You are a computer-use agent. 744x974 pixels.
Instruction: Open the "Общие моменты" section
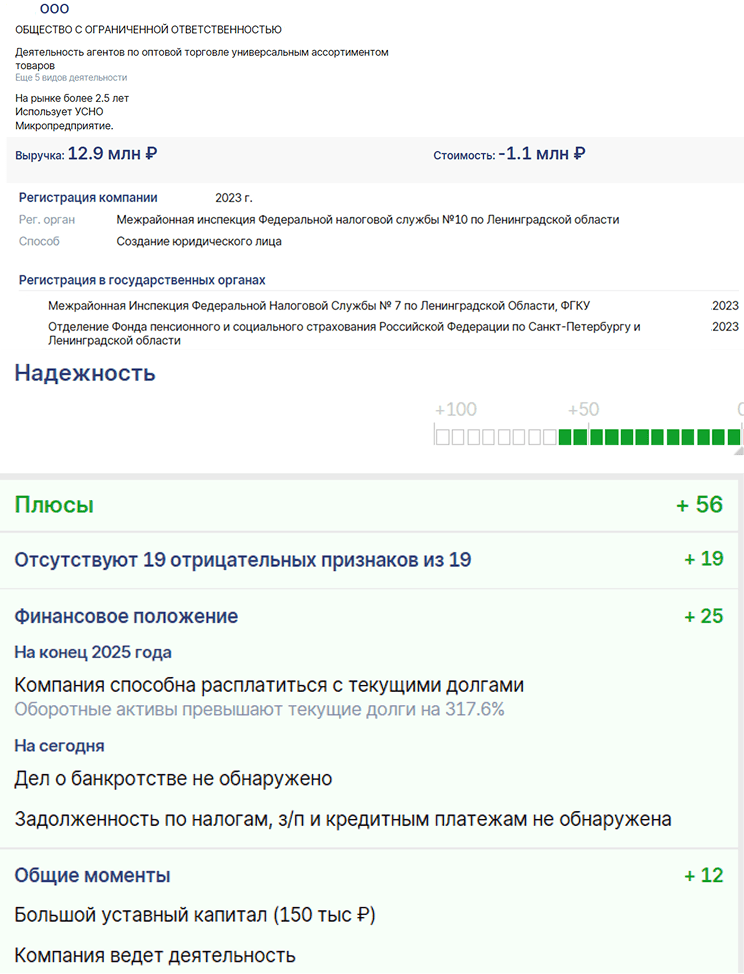pyautogui.click(x=93, y=875)
